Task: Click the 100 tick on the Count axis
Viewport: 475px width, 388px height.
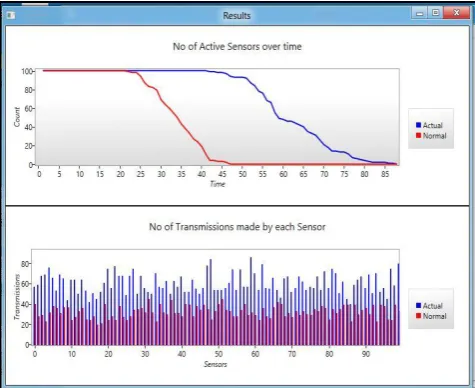Action: point(27,71)
